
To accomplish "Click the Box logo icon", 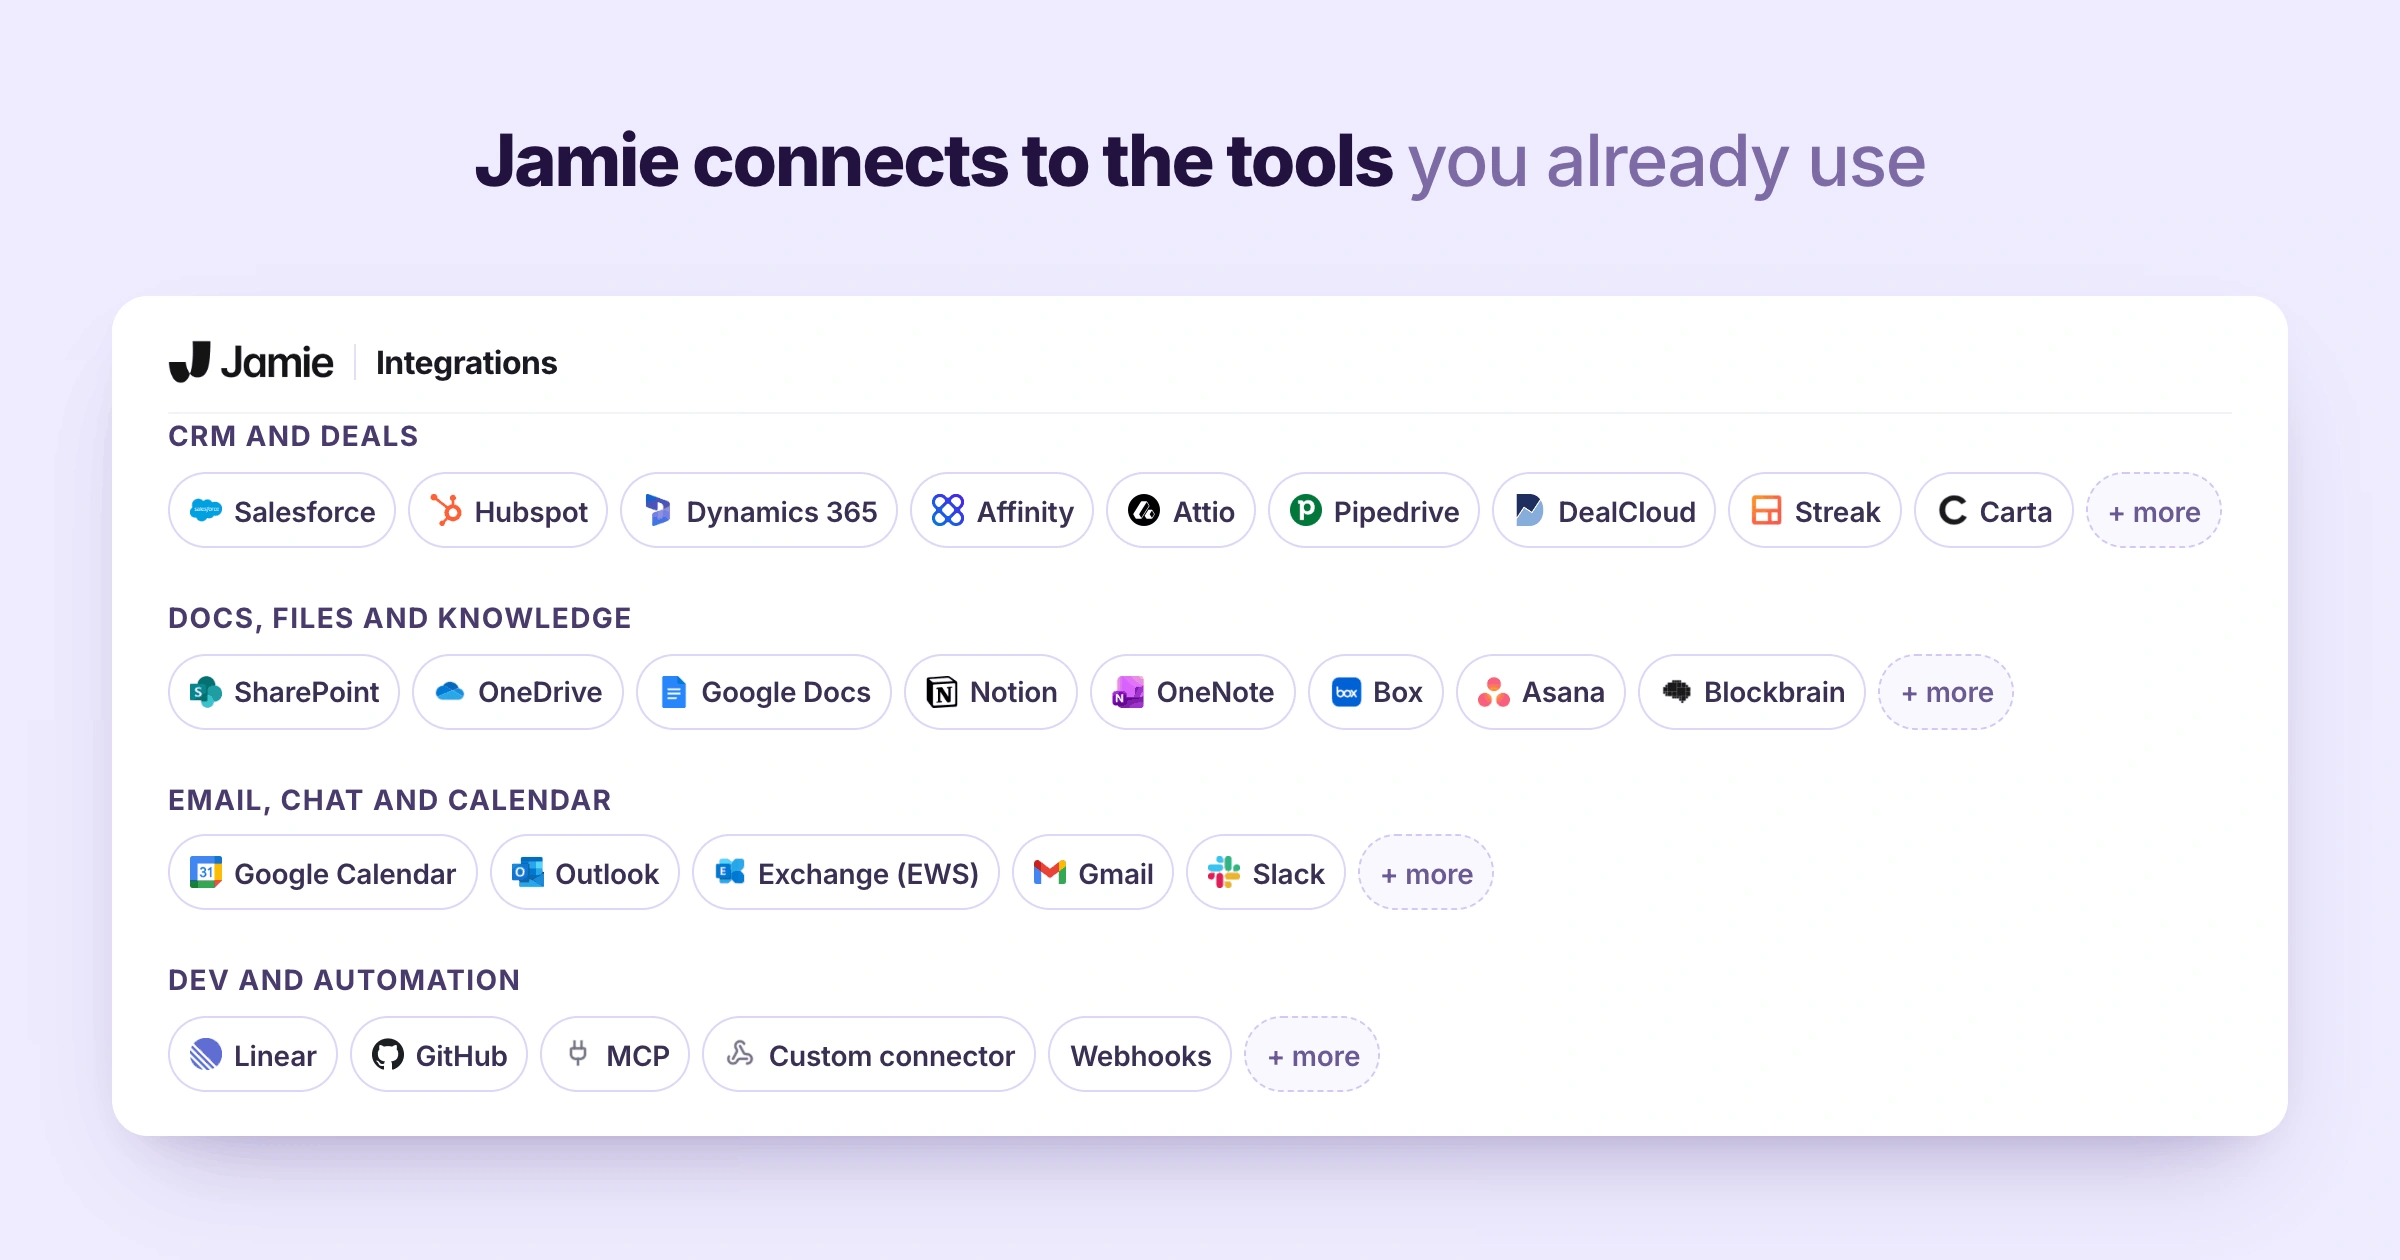I will [x=1346, y=692].
